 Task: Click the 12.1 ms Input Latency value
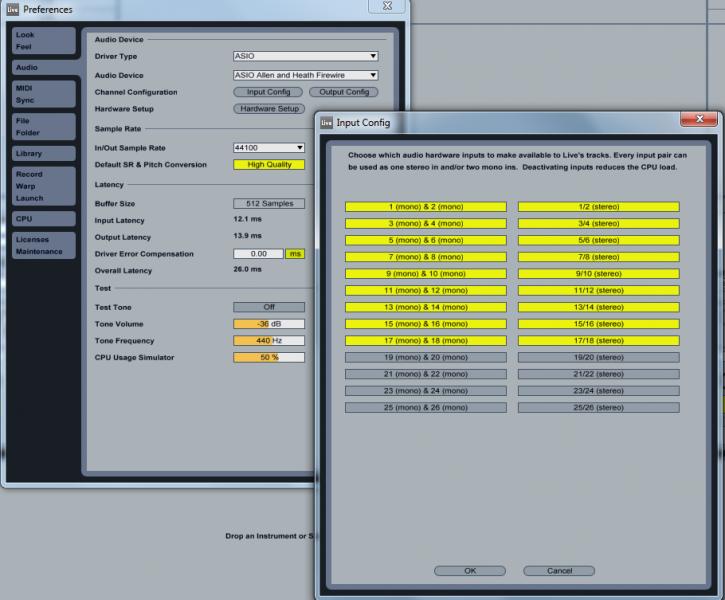[x=247, y=219]
